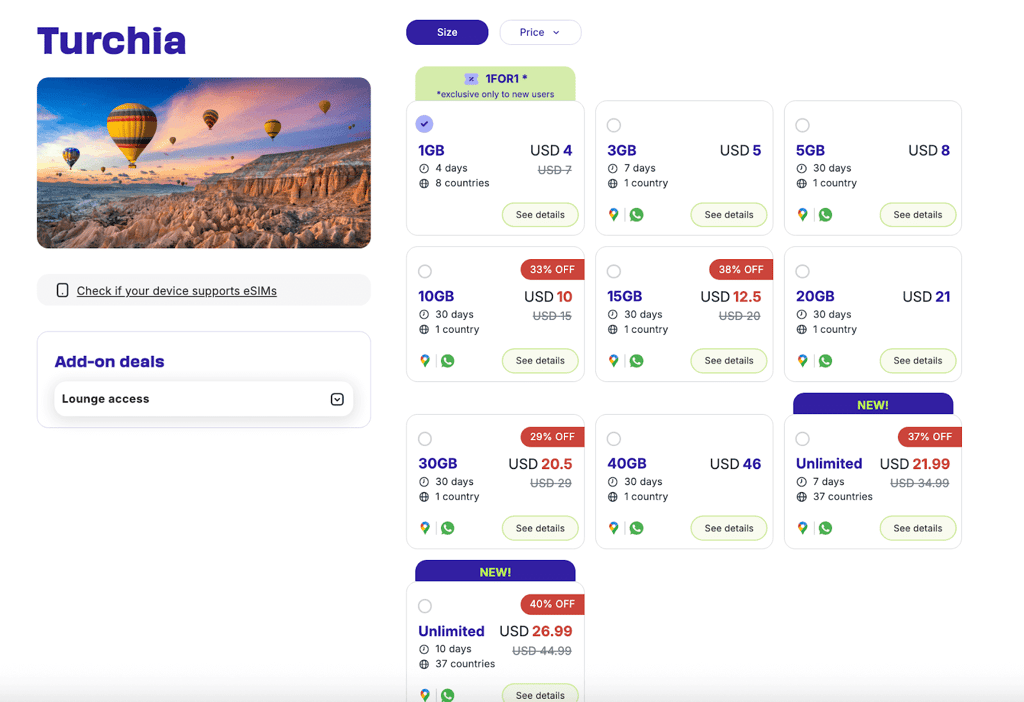Click Google Maps icon on Unlimited 7 days card

[802, 528]
